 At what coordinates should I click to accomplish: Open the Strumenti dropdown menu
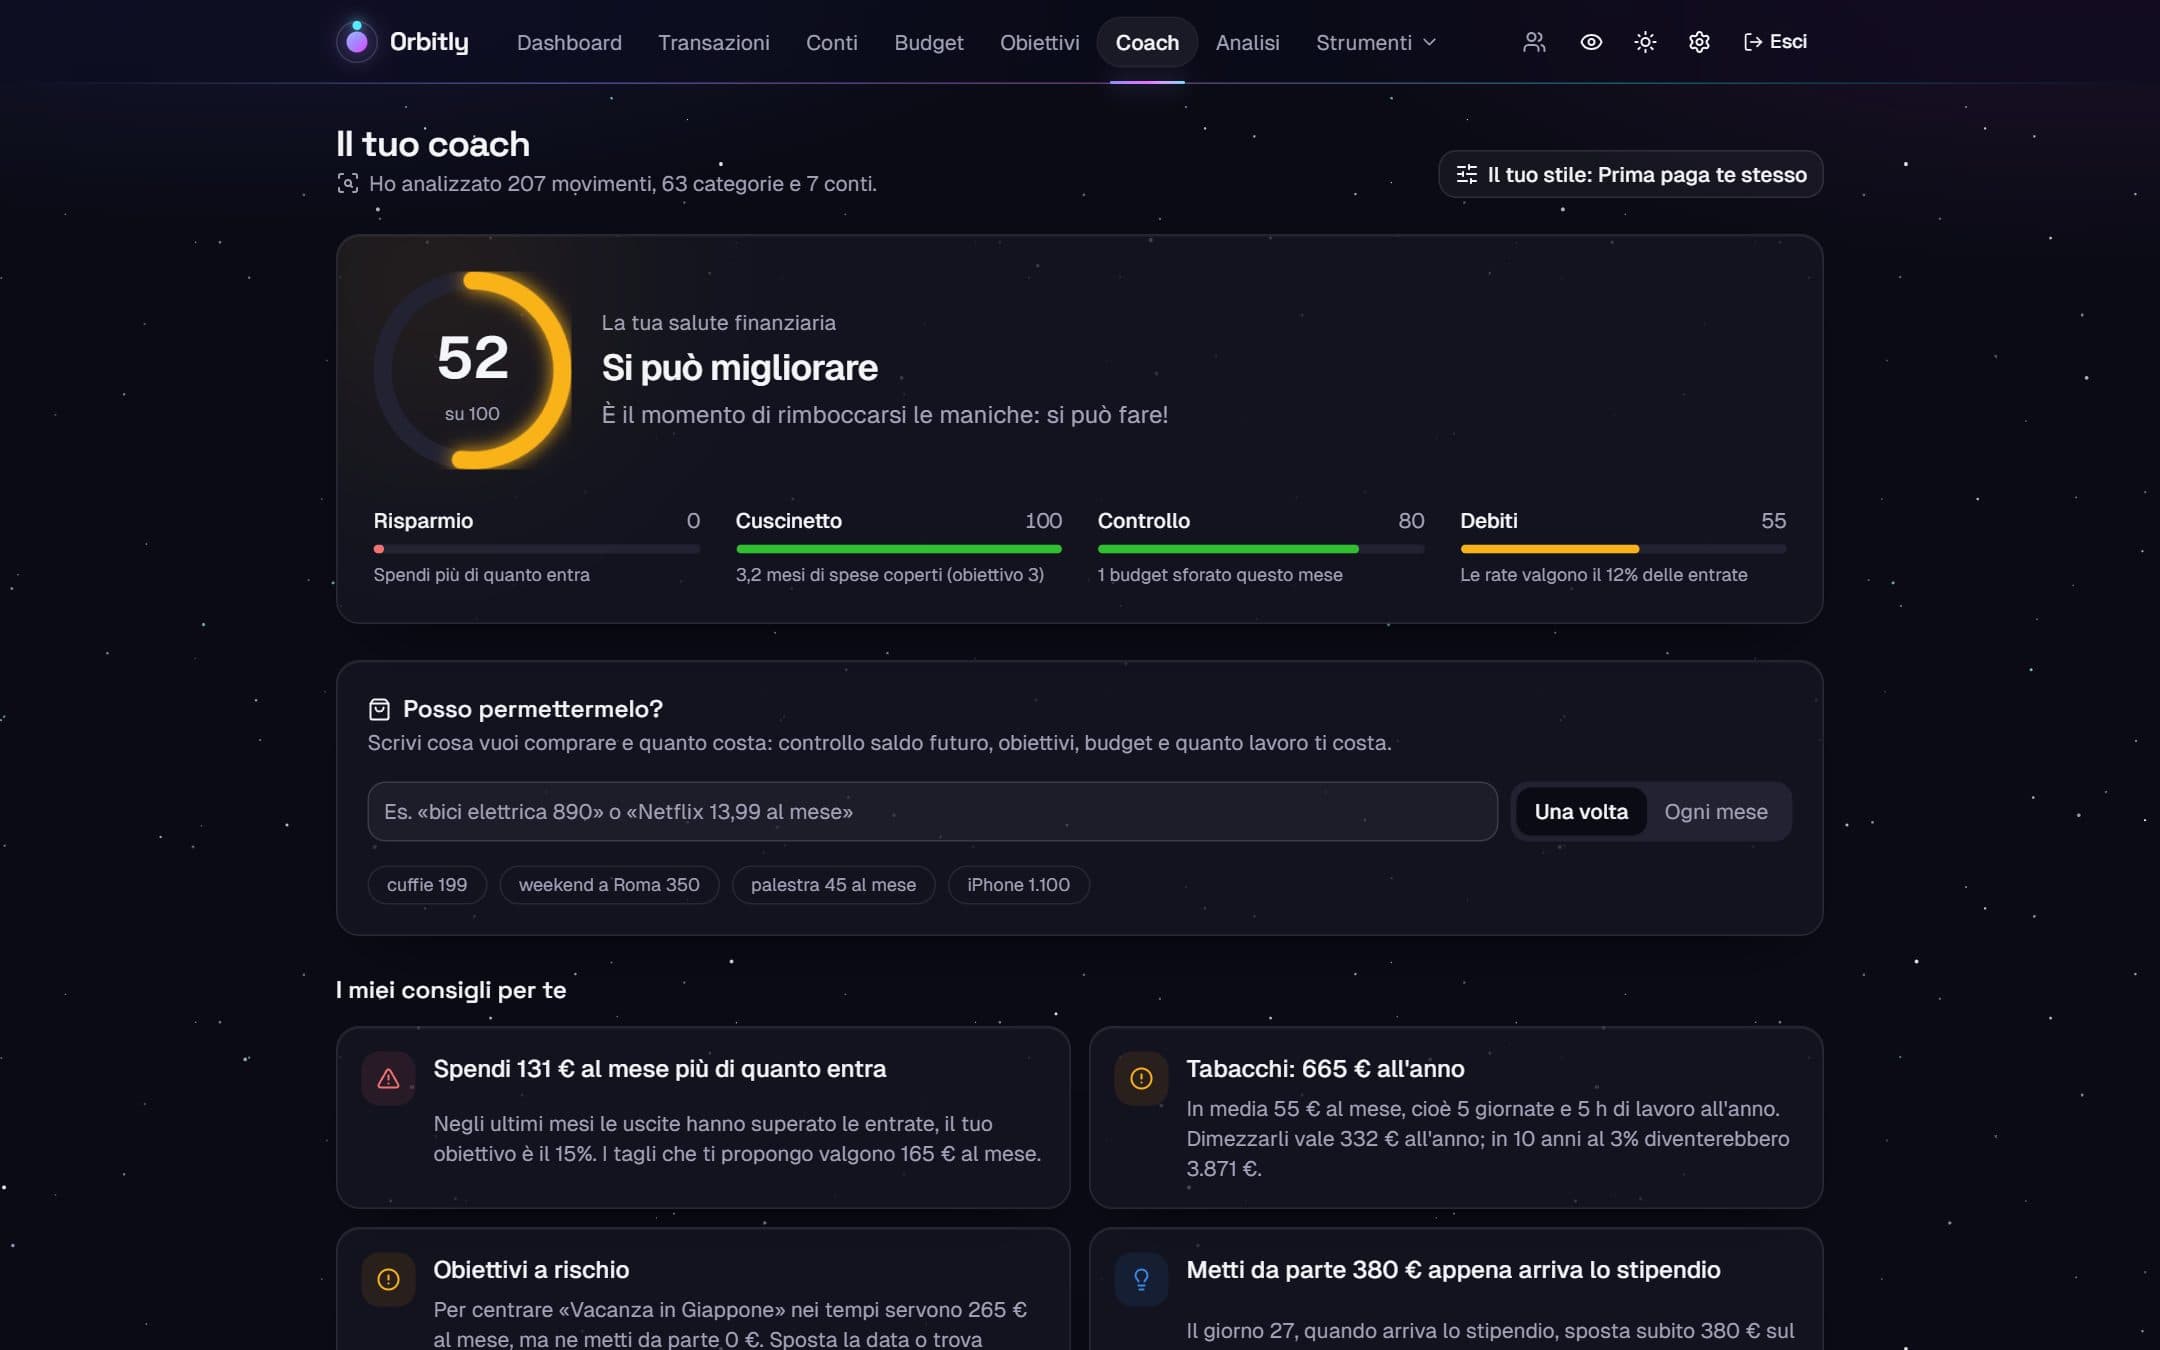[1376, 43]
